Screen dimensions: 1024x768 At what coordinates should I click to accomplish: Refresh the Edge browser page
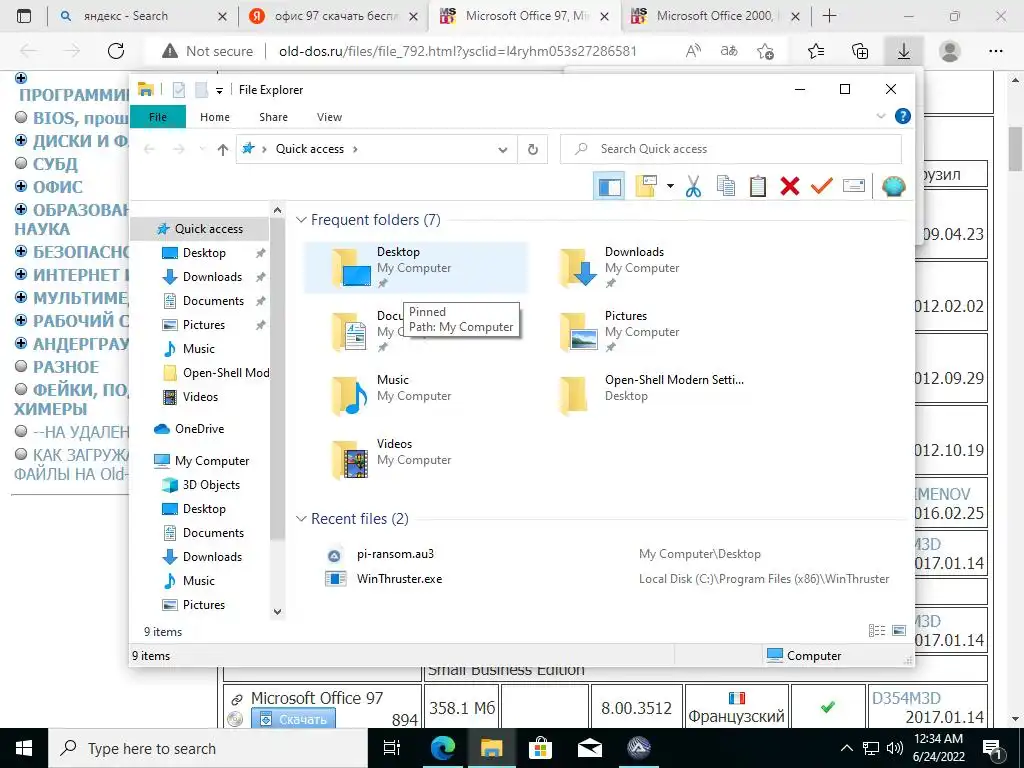click(116, 51)
